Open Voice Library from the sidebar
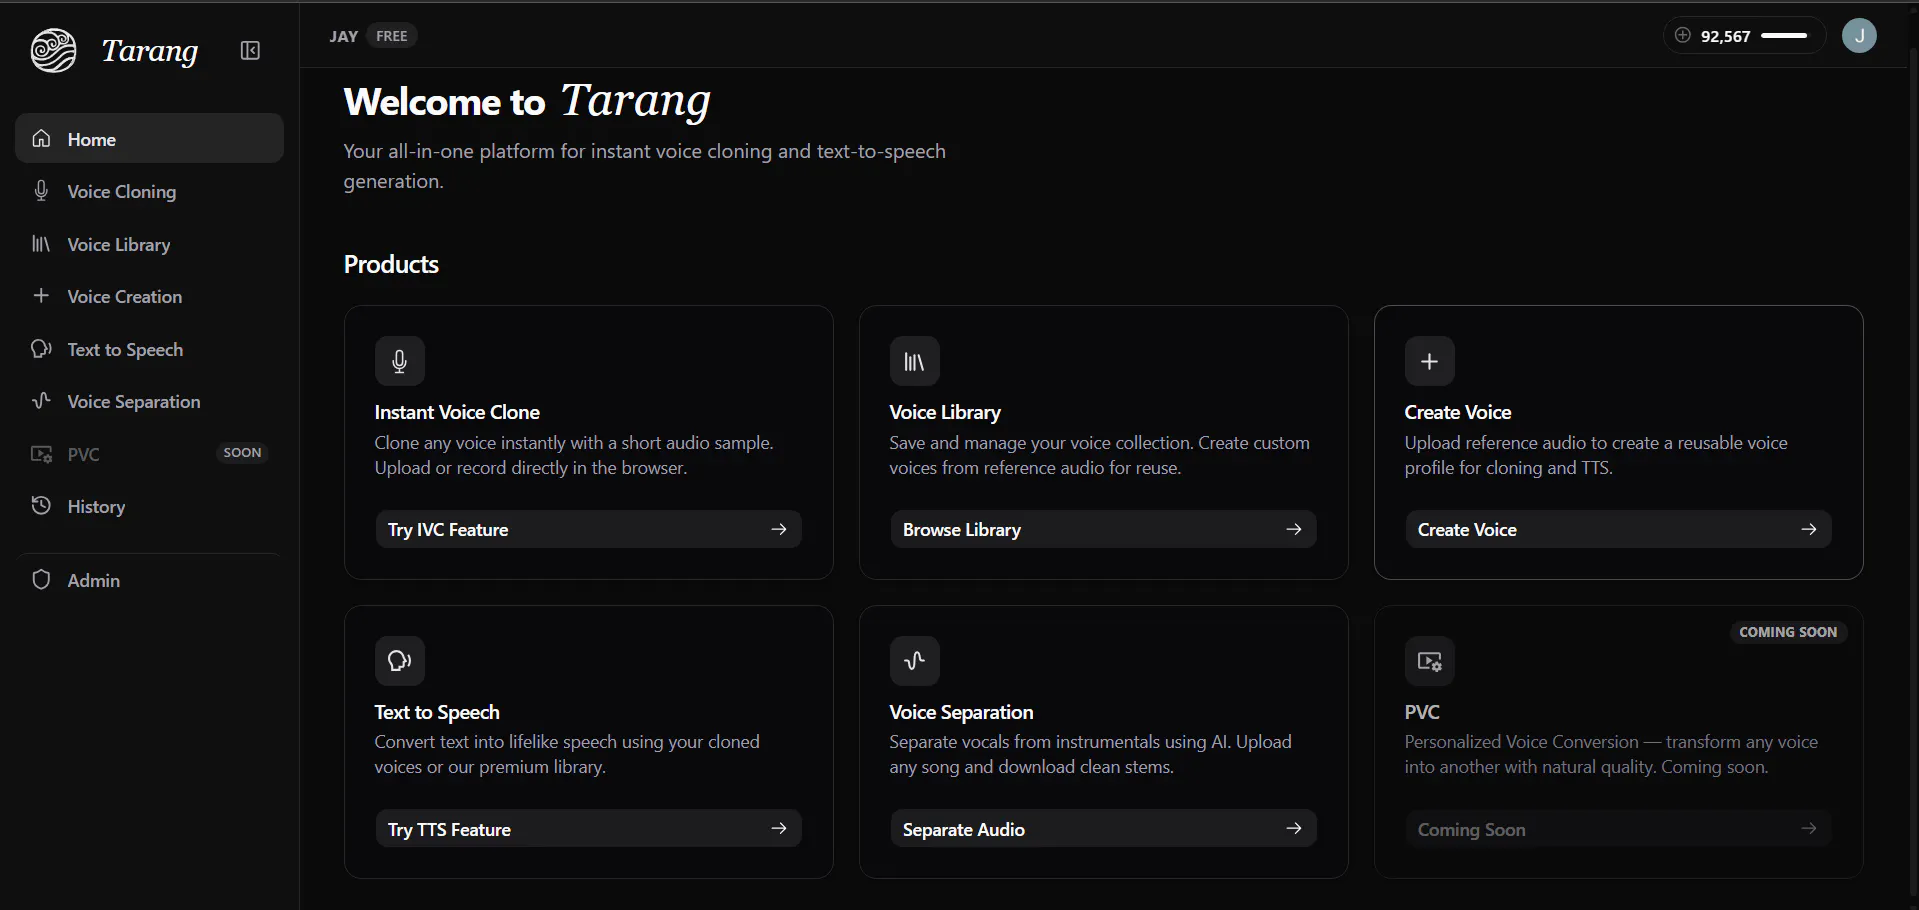Screen dimensions: 1919x910 pos(149,244)
